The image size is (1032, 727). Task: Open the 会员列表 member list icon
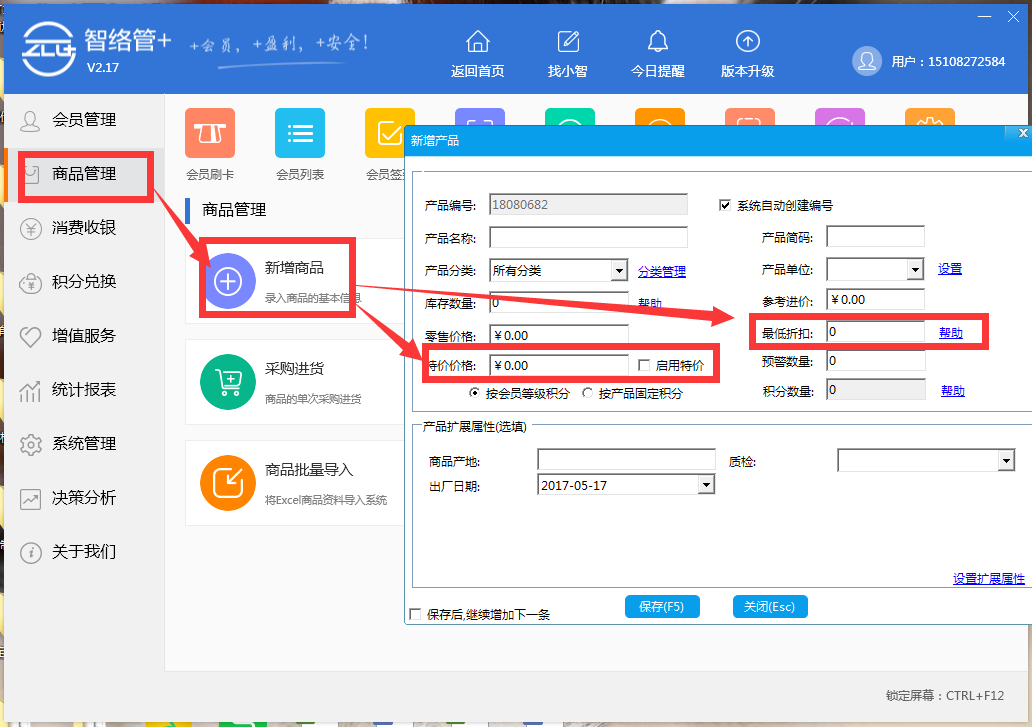point(299,133)
